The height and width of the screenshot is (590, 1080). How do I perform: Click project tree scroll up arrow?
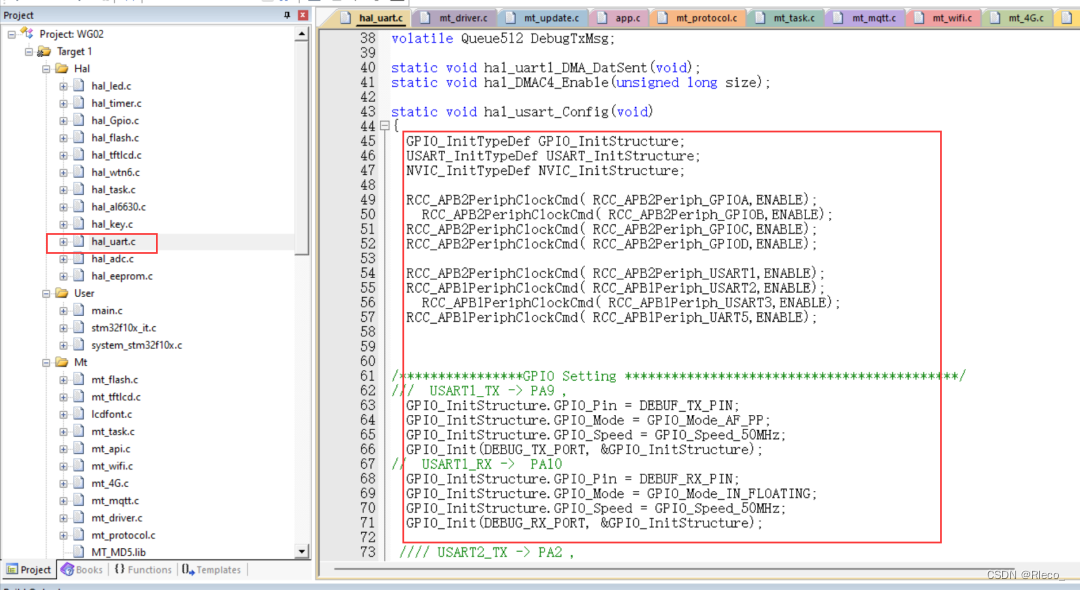302,34
